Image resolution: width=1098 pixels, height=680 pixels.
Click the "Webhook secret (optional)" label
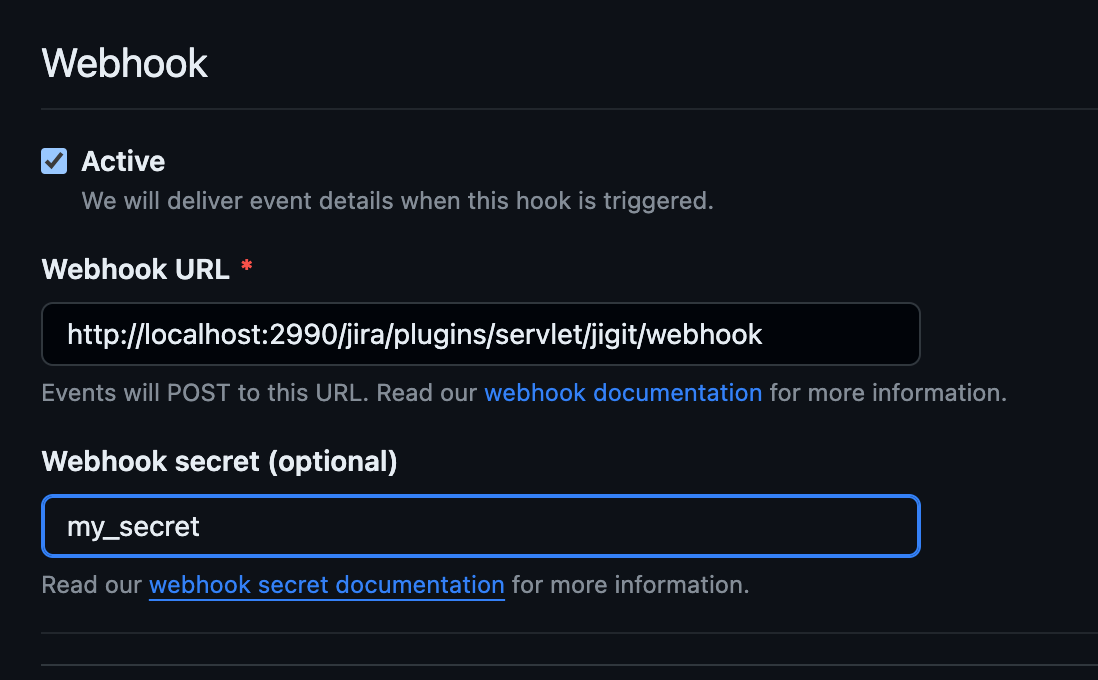219,461
